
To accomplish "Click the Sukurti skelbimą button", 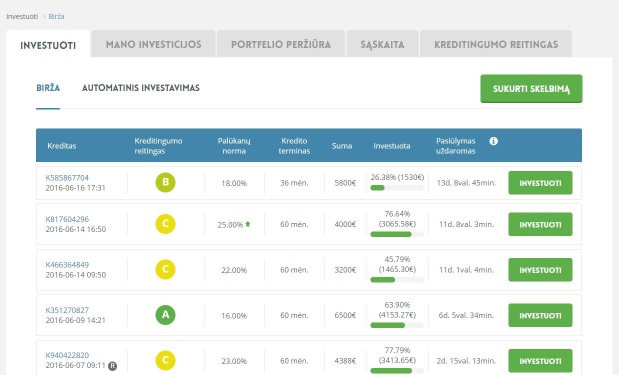I will coord(531,88).
